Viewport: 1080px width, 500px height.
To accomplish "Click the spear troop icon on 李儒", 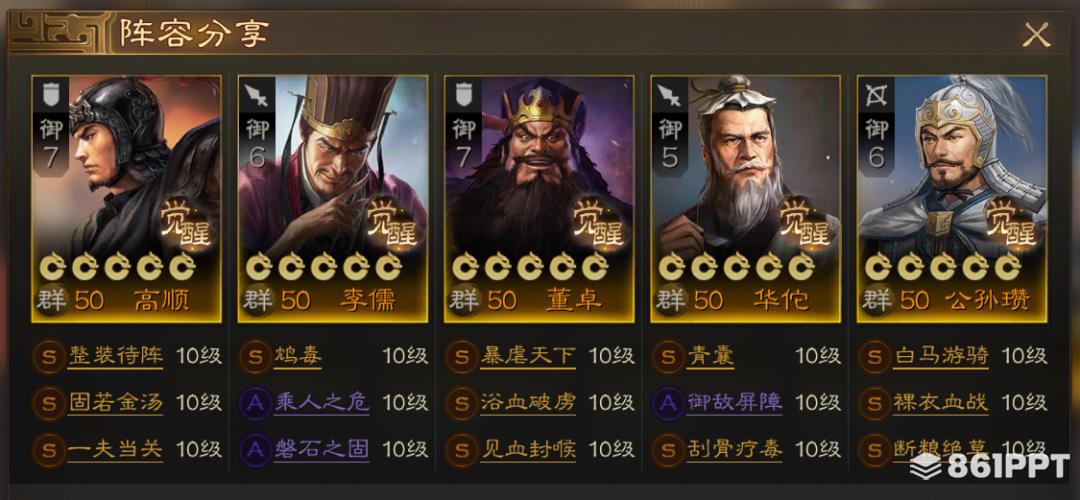I will (x=257, y=94).
